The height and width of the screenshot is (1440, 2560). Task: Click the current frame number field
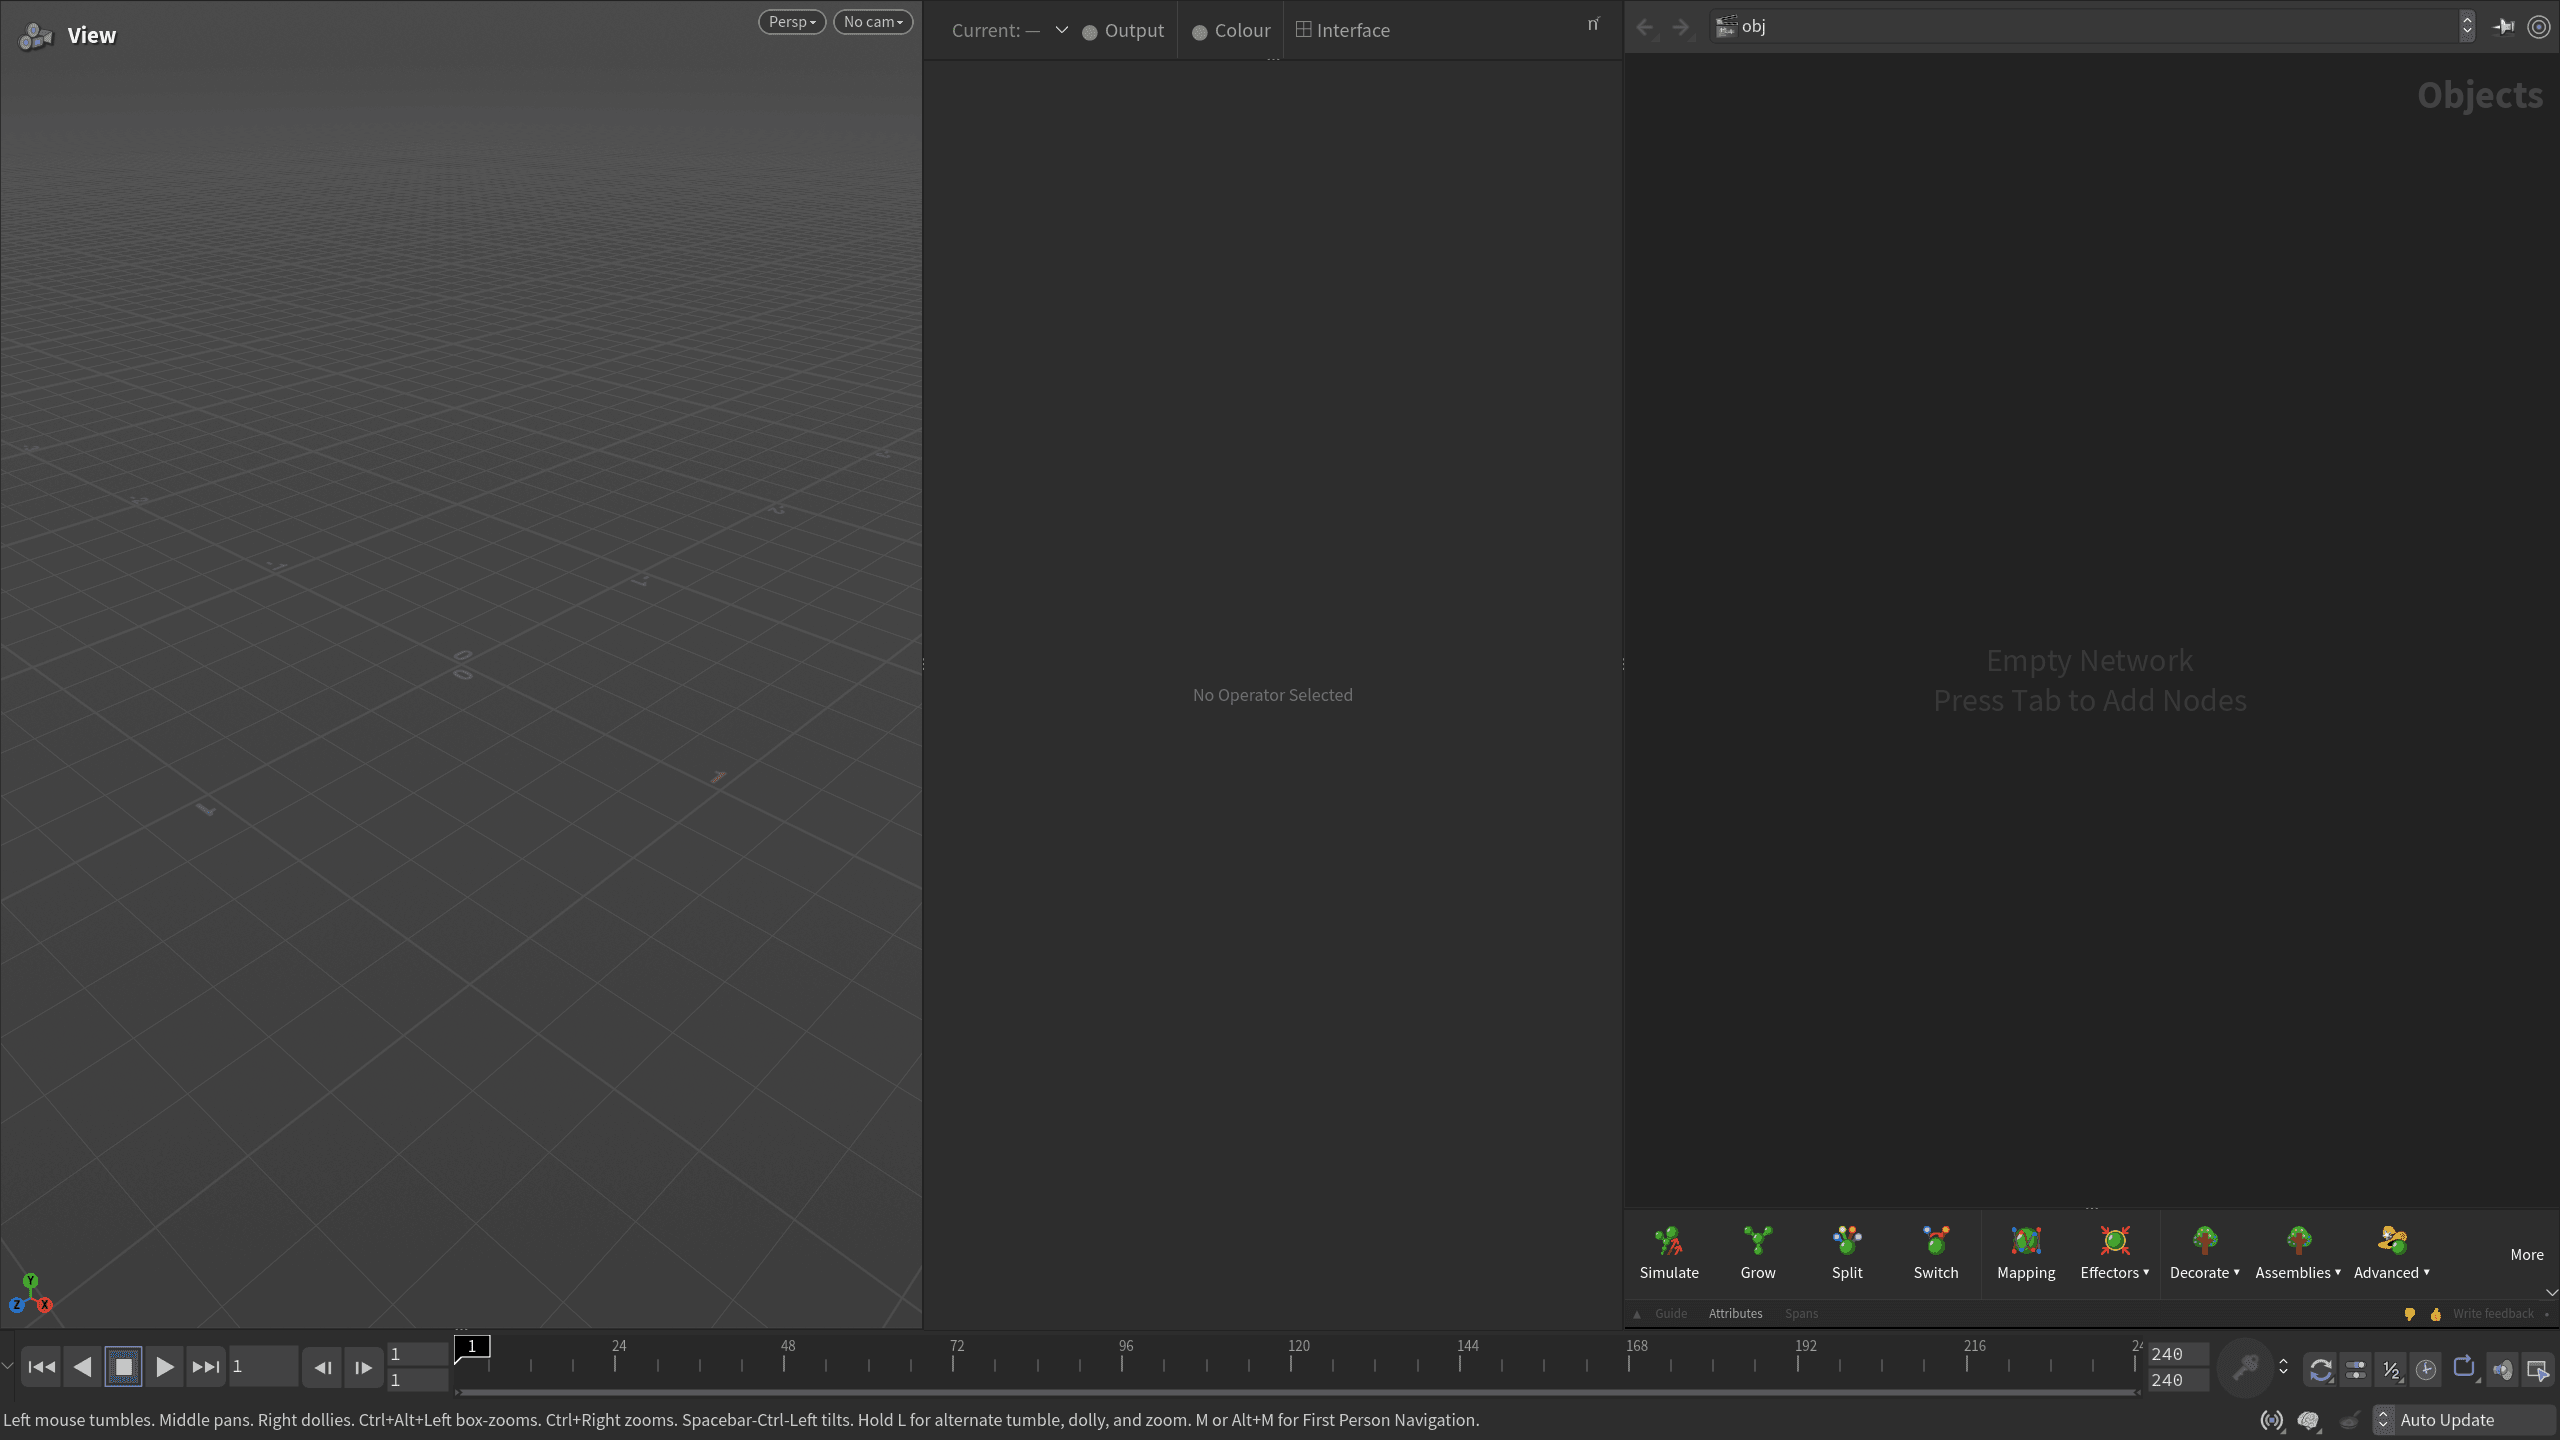263,1367
